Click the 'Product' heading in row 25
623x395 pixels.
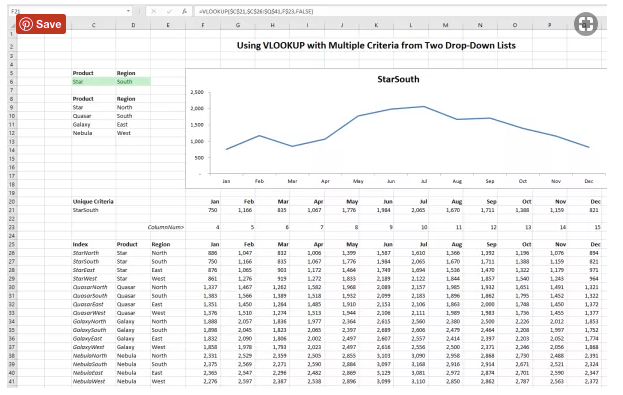pos(127,244)
